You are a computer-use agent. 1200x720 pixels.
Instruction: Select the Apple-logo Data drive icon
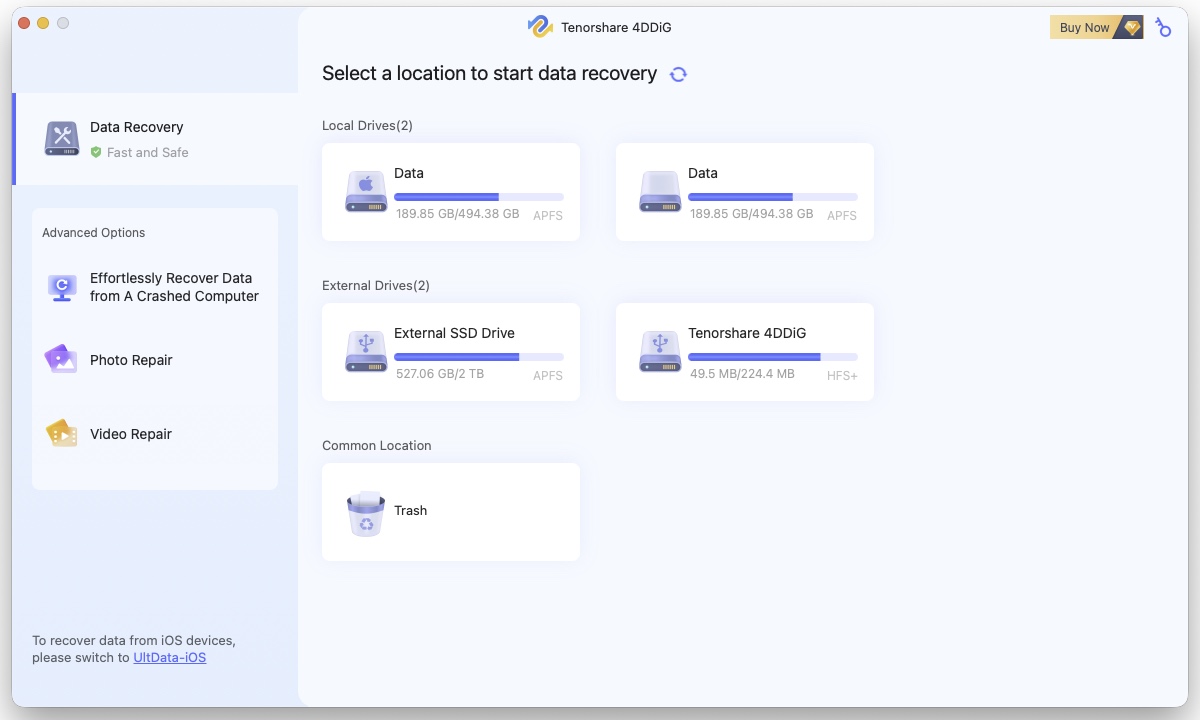point(366,191)
